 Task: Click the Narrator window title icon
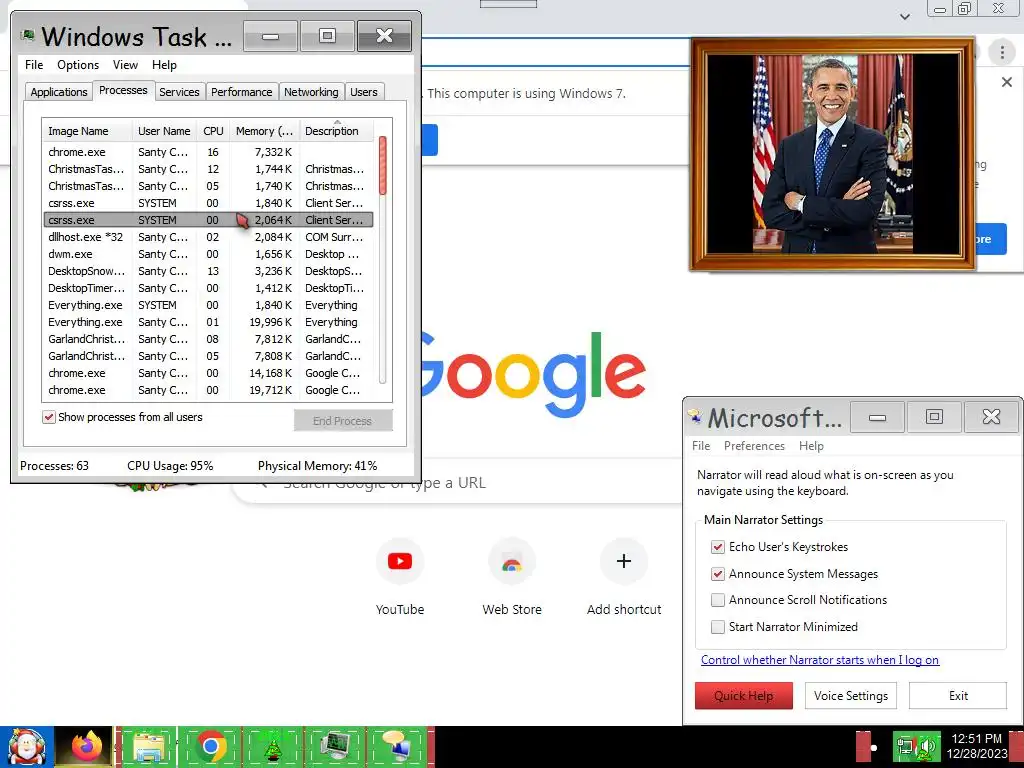pos(695,417)
